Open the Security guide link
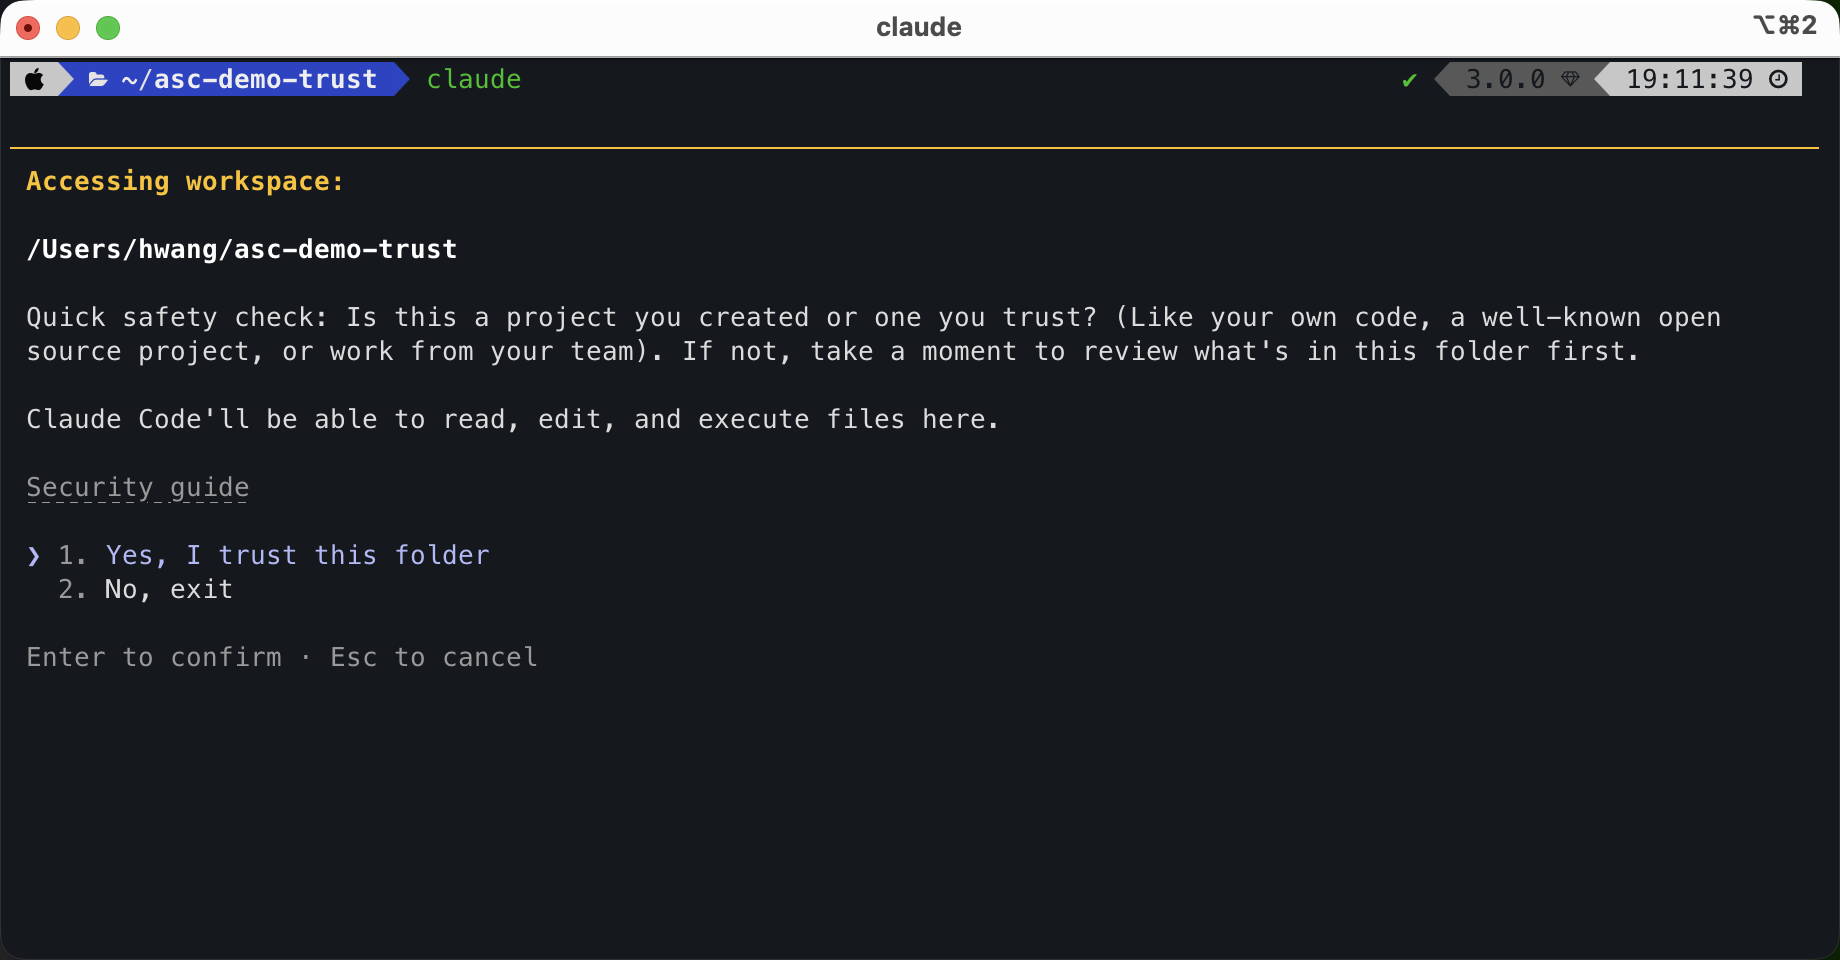This screenshot has height=960, width=1840. pos(138,487)
